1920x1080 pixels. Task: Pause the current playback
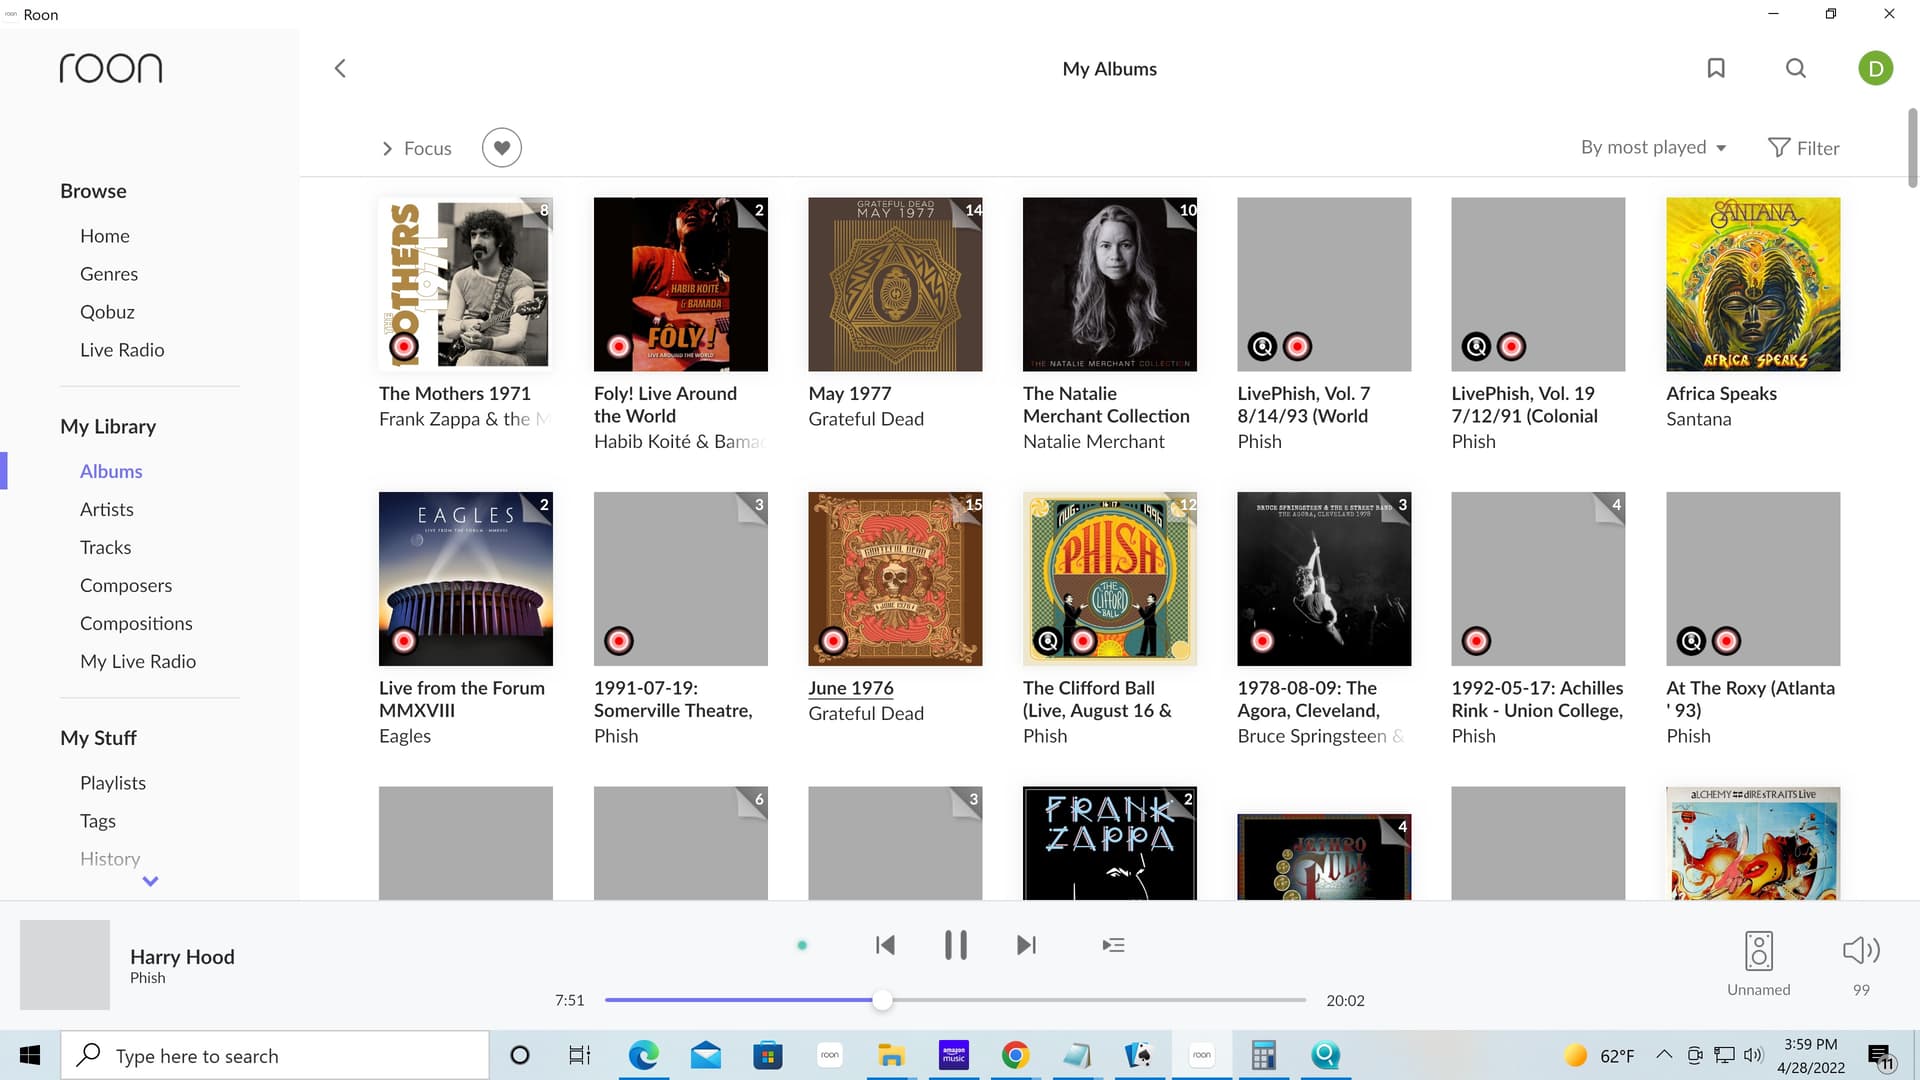tap(956, 945)
